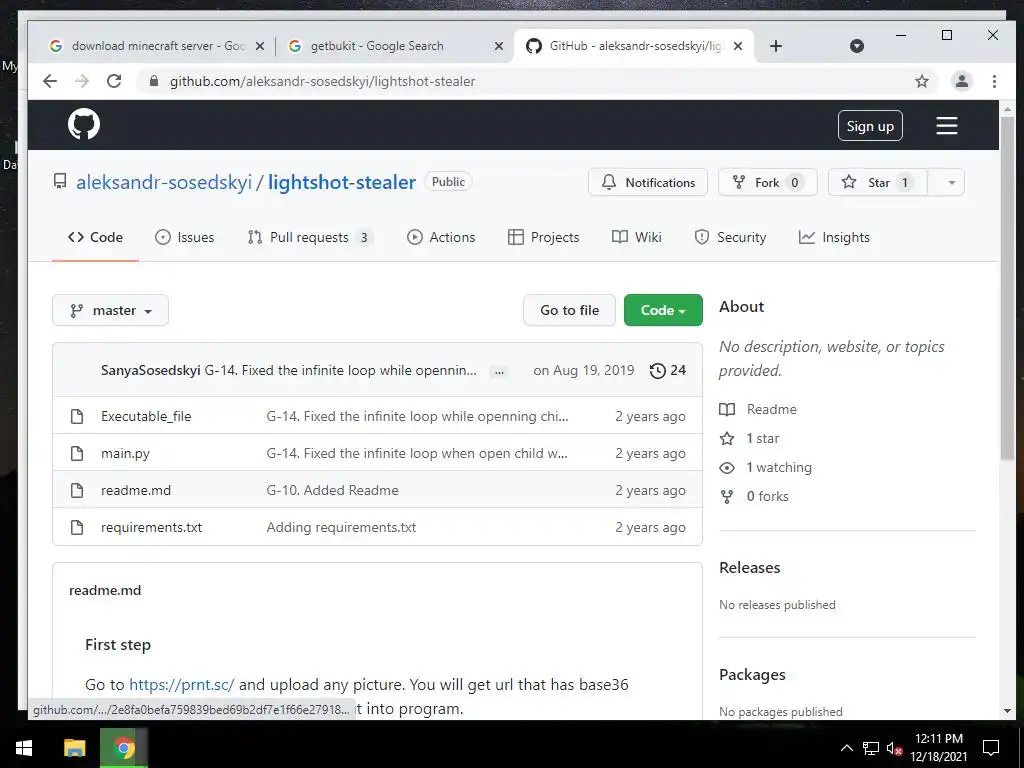Screen dimensions: 1024x768
Task: Open the Chrome profile avatar icon
Action: pyautogui.click(x=961, y=81)
